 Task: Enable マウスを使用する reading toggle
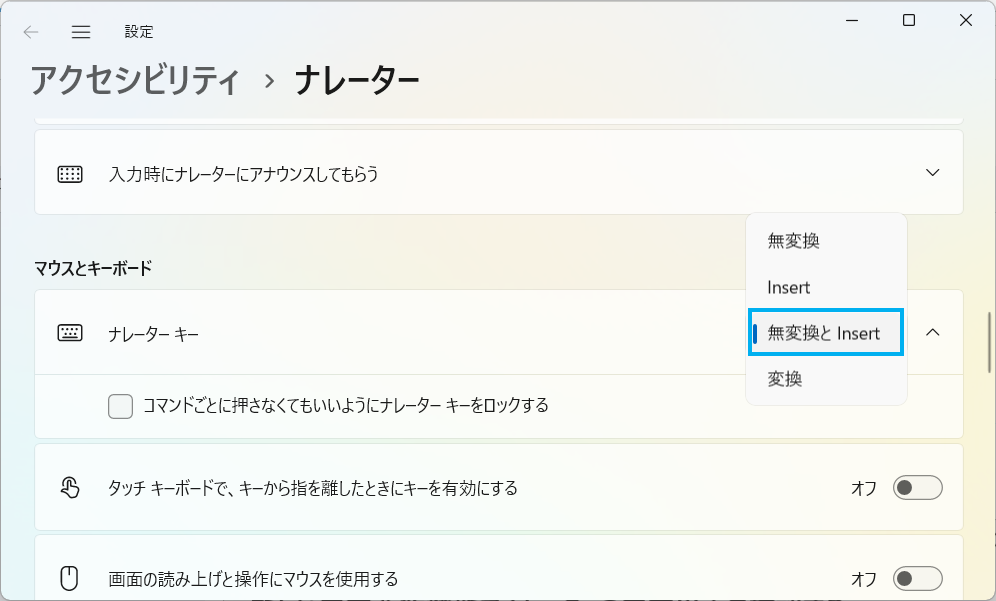tap(917, 579)
